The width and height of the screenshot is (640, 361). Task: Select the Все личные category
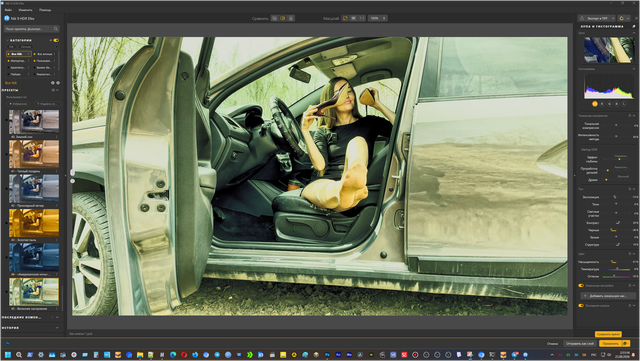coord(44,54)
